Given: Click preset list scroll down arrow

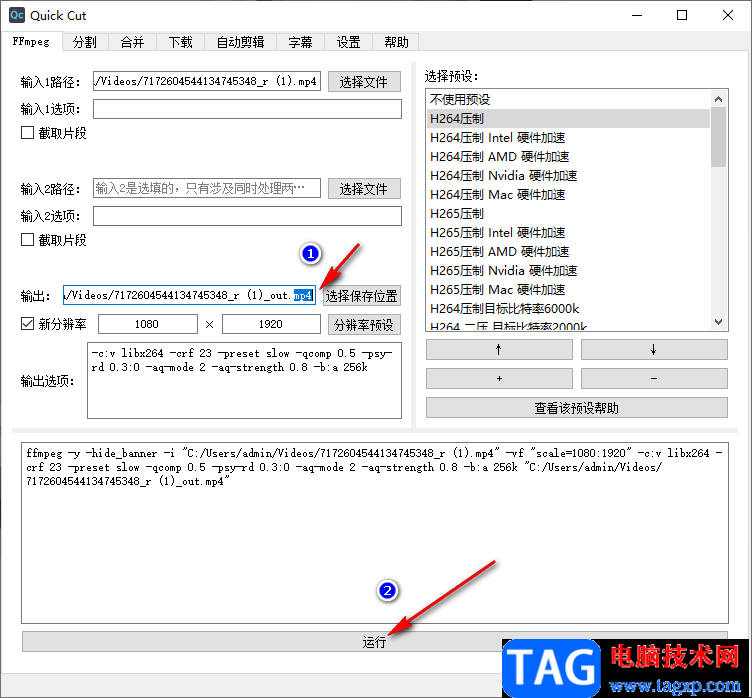Looking at the screenshot, I should [x=718, y=321].
